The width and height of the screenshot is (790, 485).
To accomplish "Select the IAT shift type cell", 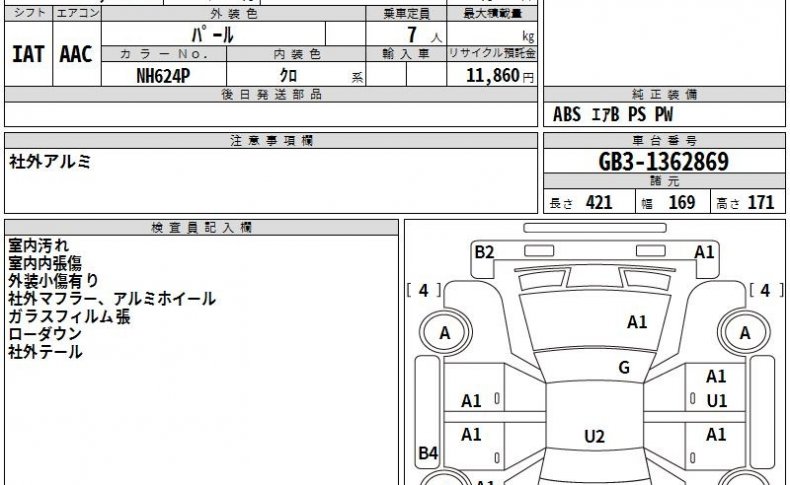I will pyautogui.click(x=28, y=54).
